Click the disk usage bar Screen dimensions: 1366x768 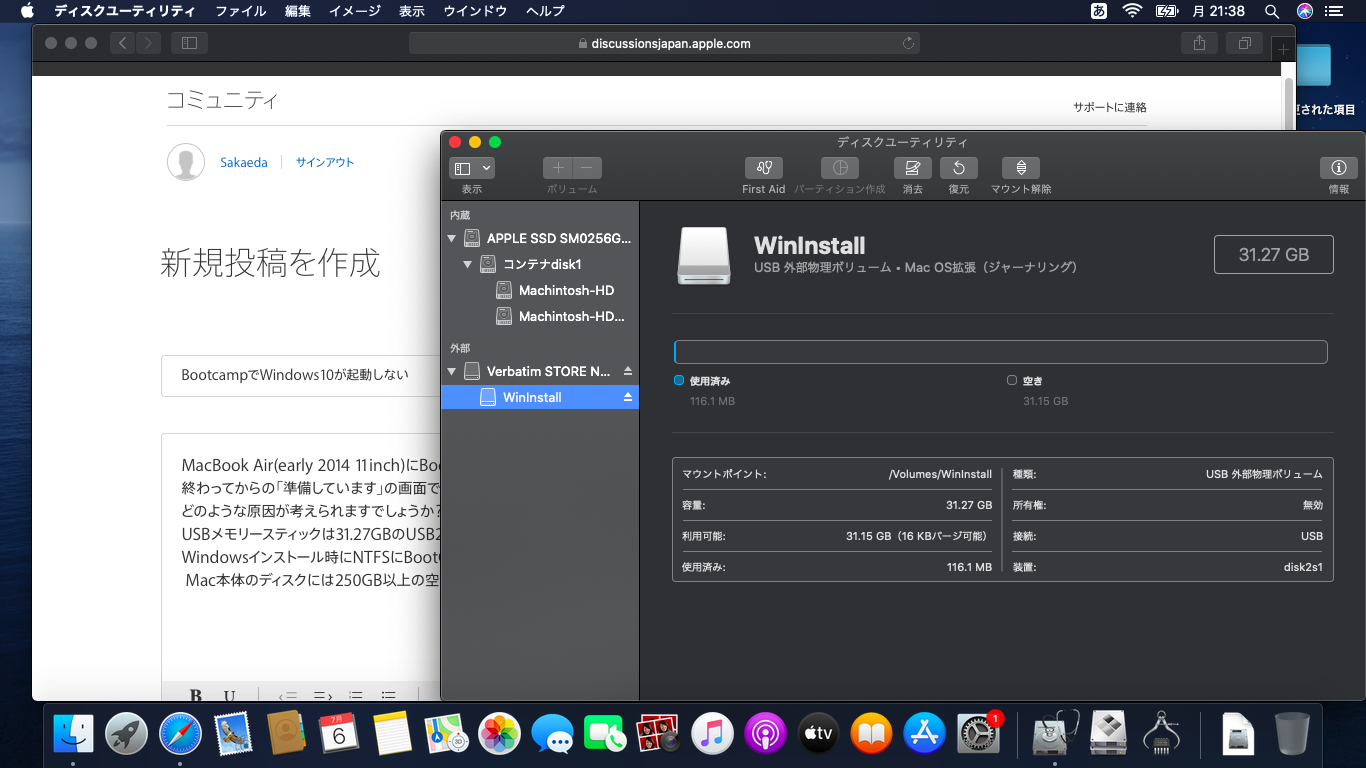coord(1000,352)
